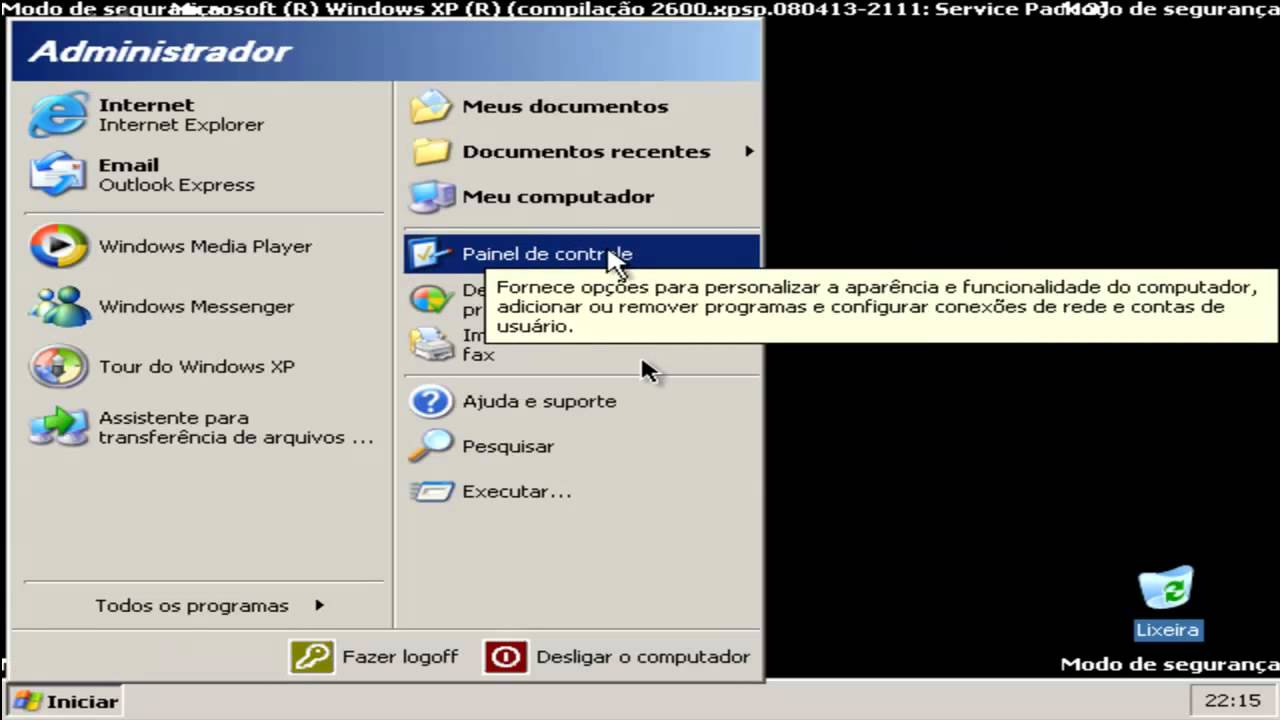Screen dimensions: 1280x720
Task: Select Painel de controle menu entry
Action: point(582,254)
